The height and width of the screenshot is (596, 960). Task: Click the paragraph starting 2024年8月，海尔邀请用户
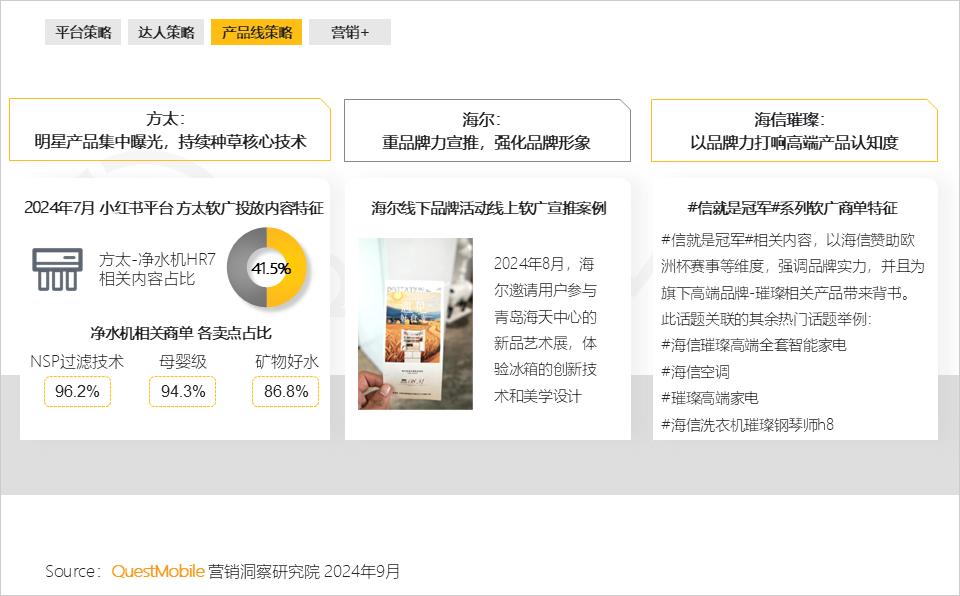(545, 330)
